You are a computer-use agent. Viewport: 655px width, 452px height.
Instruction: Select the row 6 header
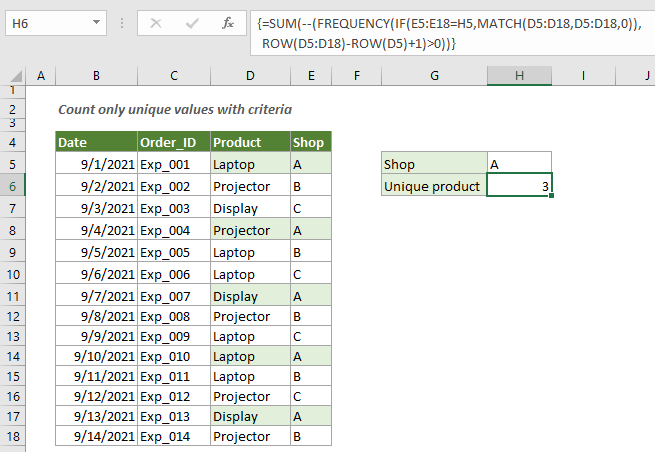click(13, 186)
